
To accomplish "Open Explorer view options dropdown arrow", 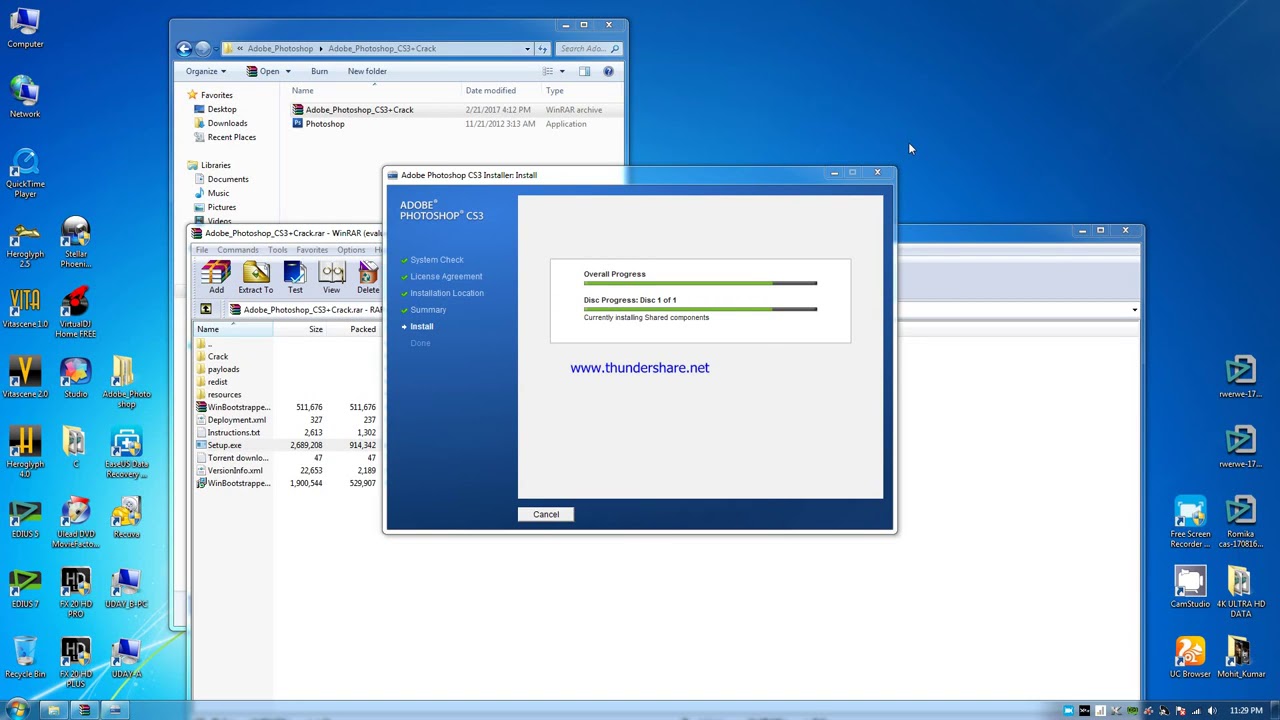I will tap(561, 71).
